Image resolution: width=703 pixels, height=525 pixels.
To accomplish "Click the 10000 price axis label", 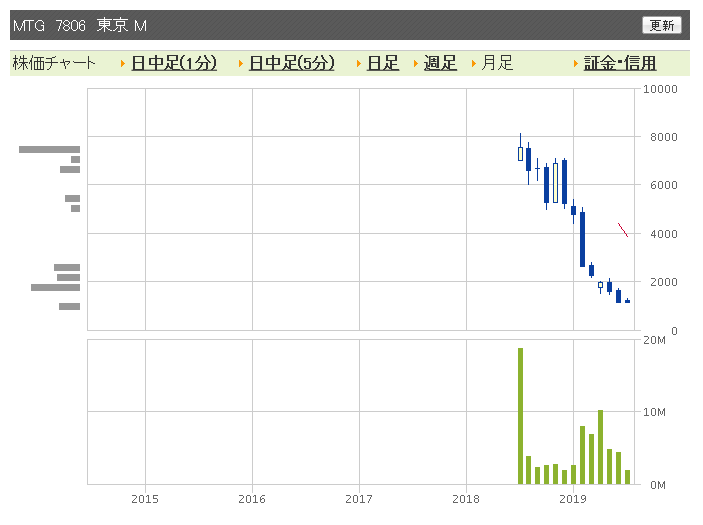I will click(x=660, y=89).
